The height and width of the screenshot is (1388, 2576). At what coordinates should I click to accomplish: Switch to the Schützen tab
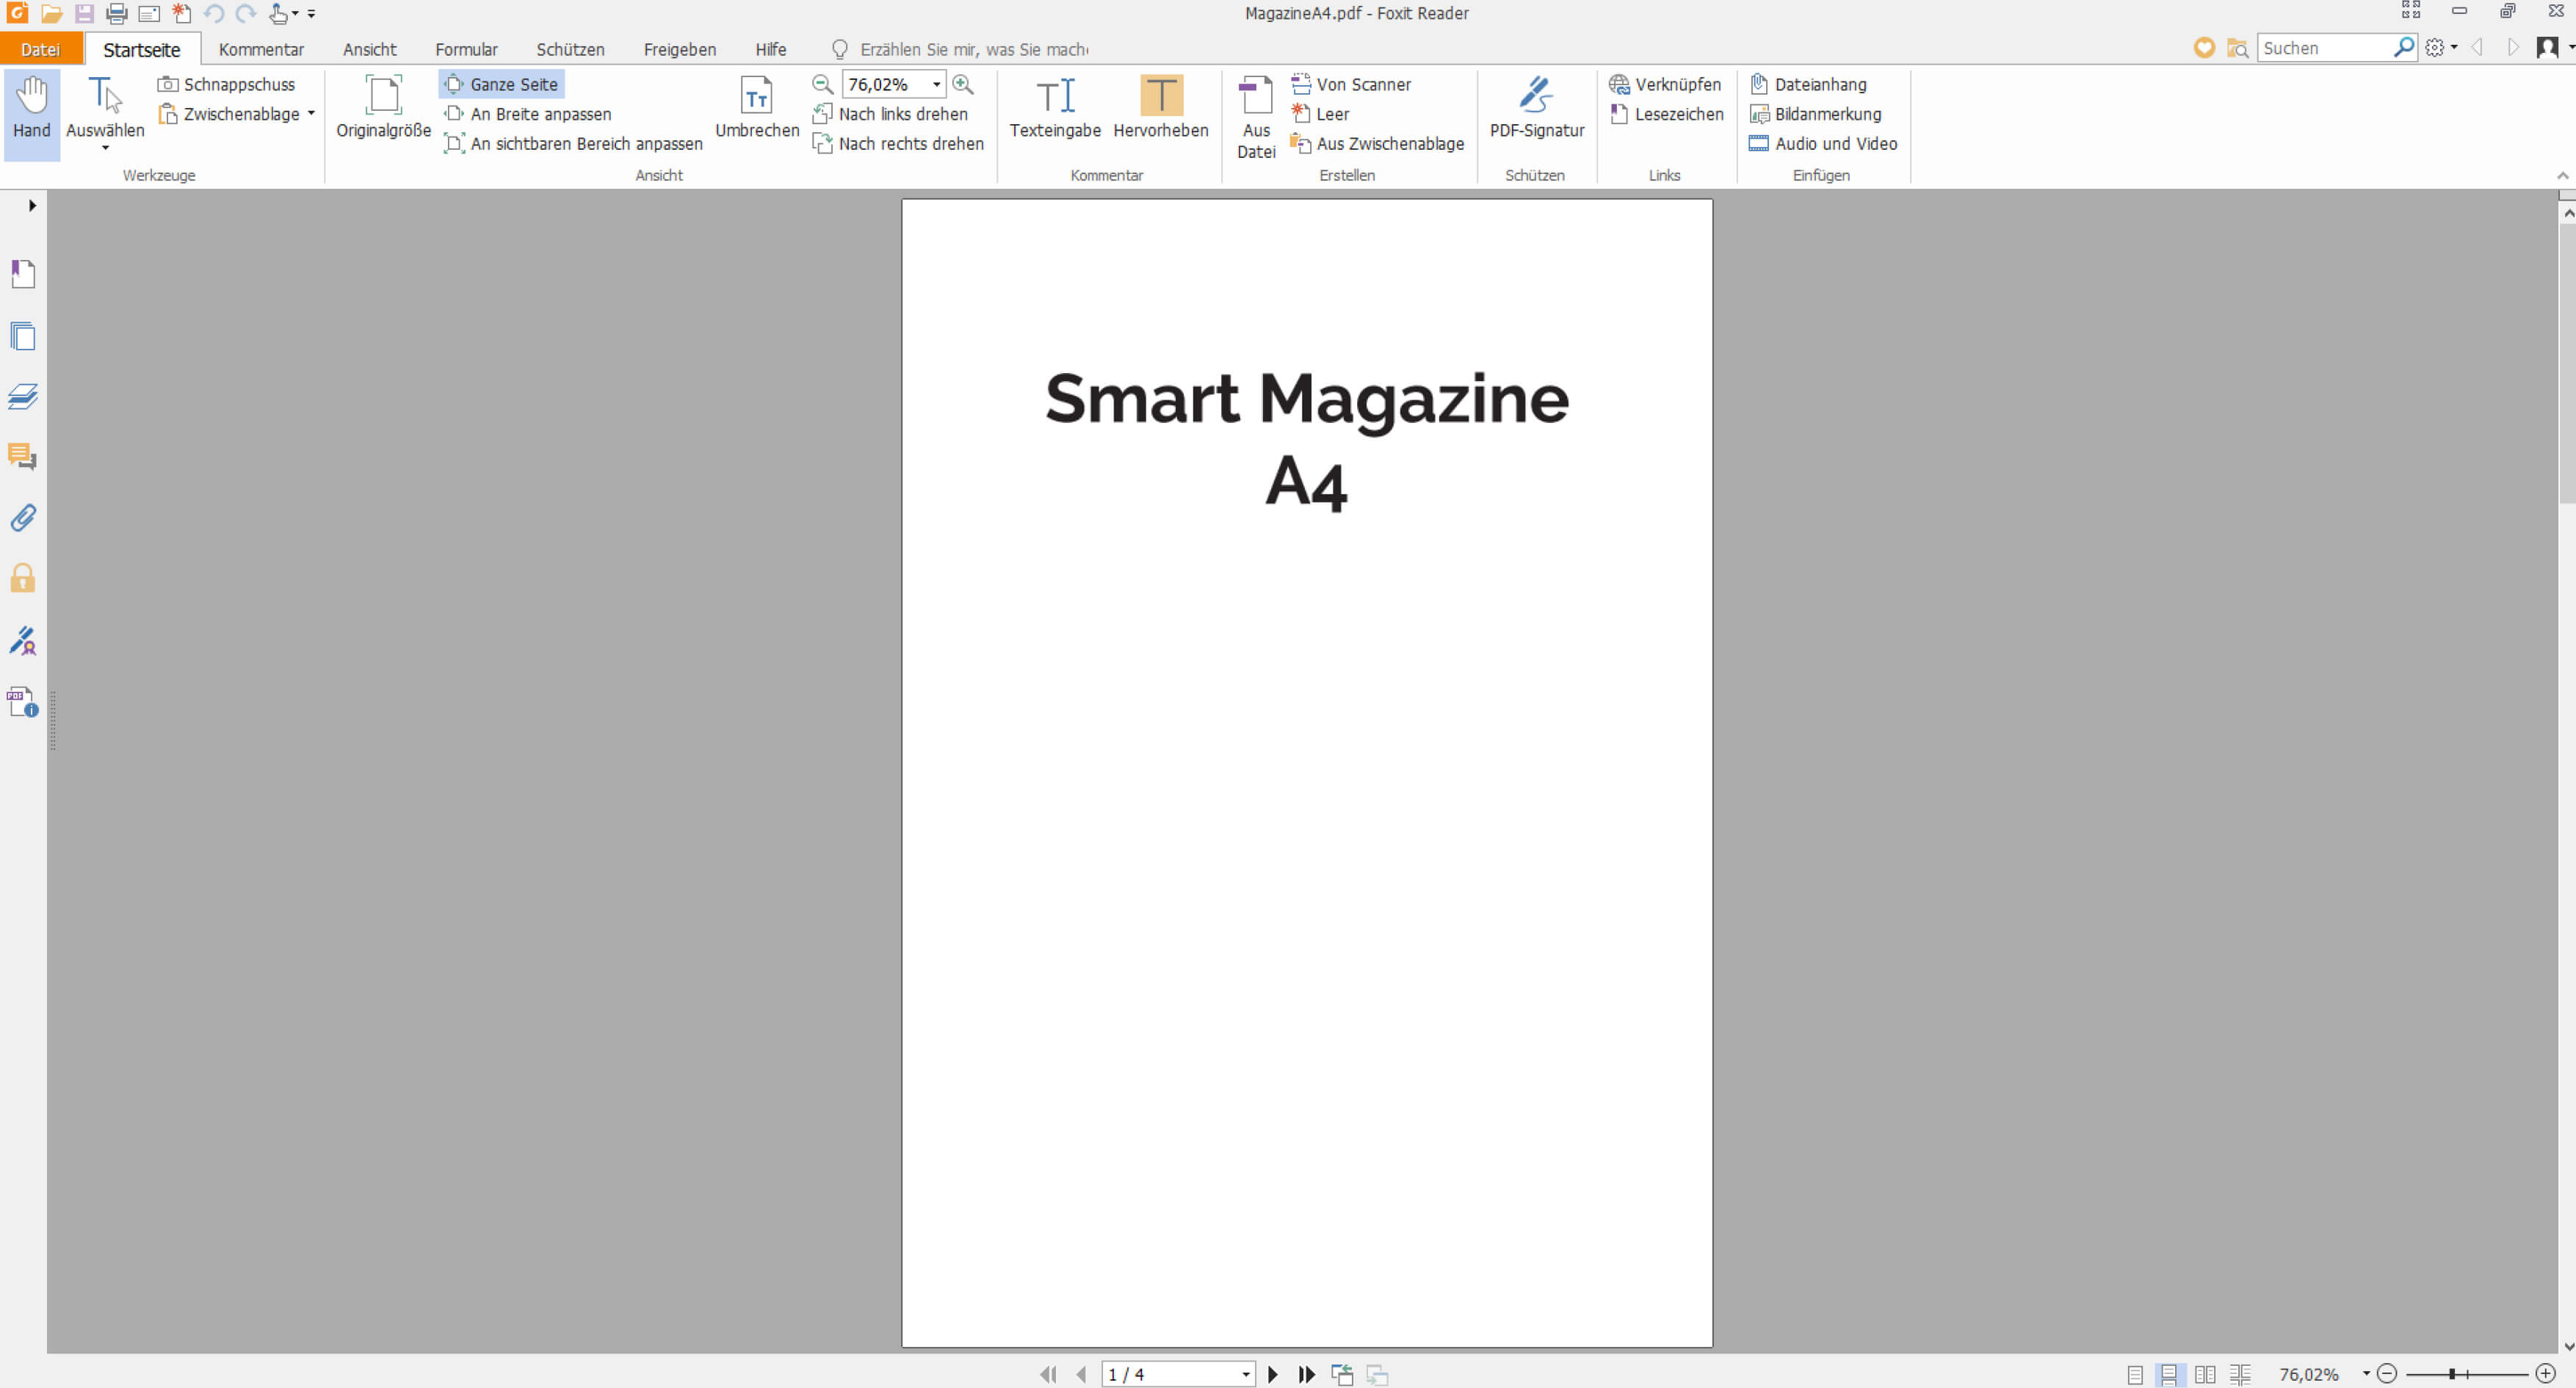pos(570,49)
